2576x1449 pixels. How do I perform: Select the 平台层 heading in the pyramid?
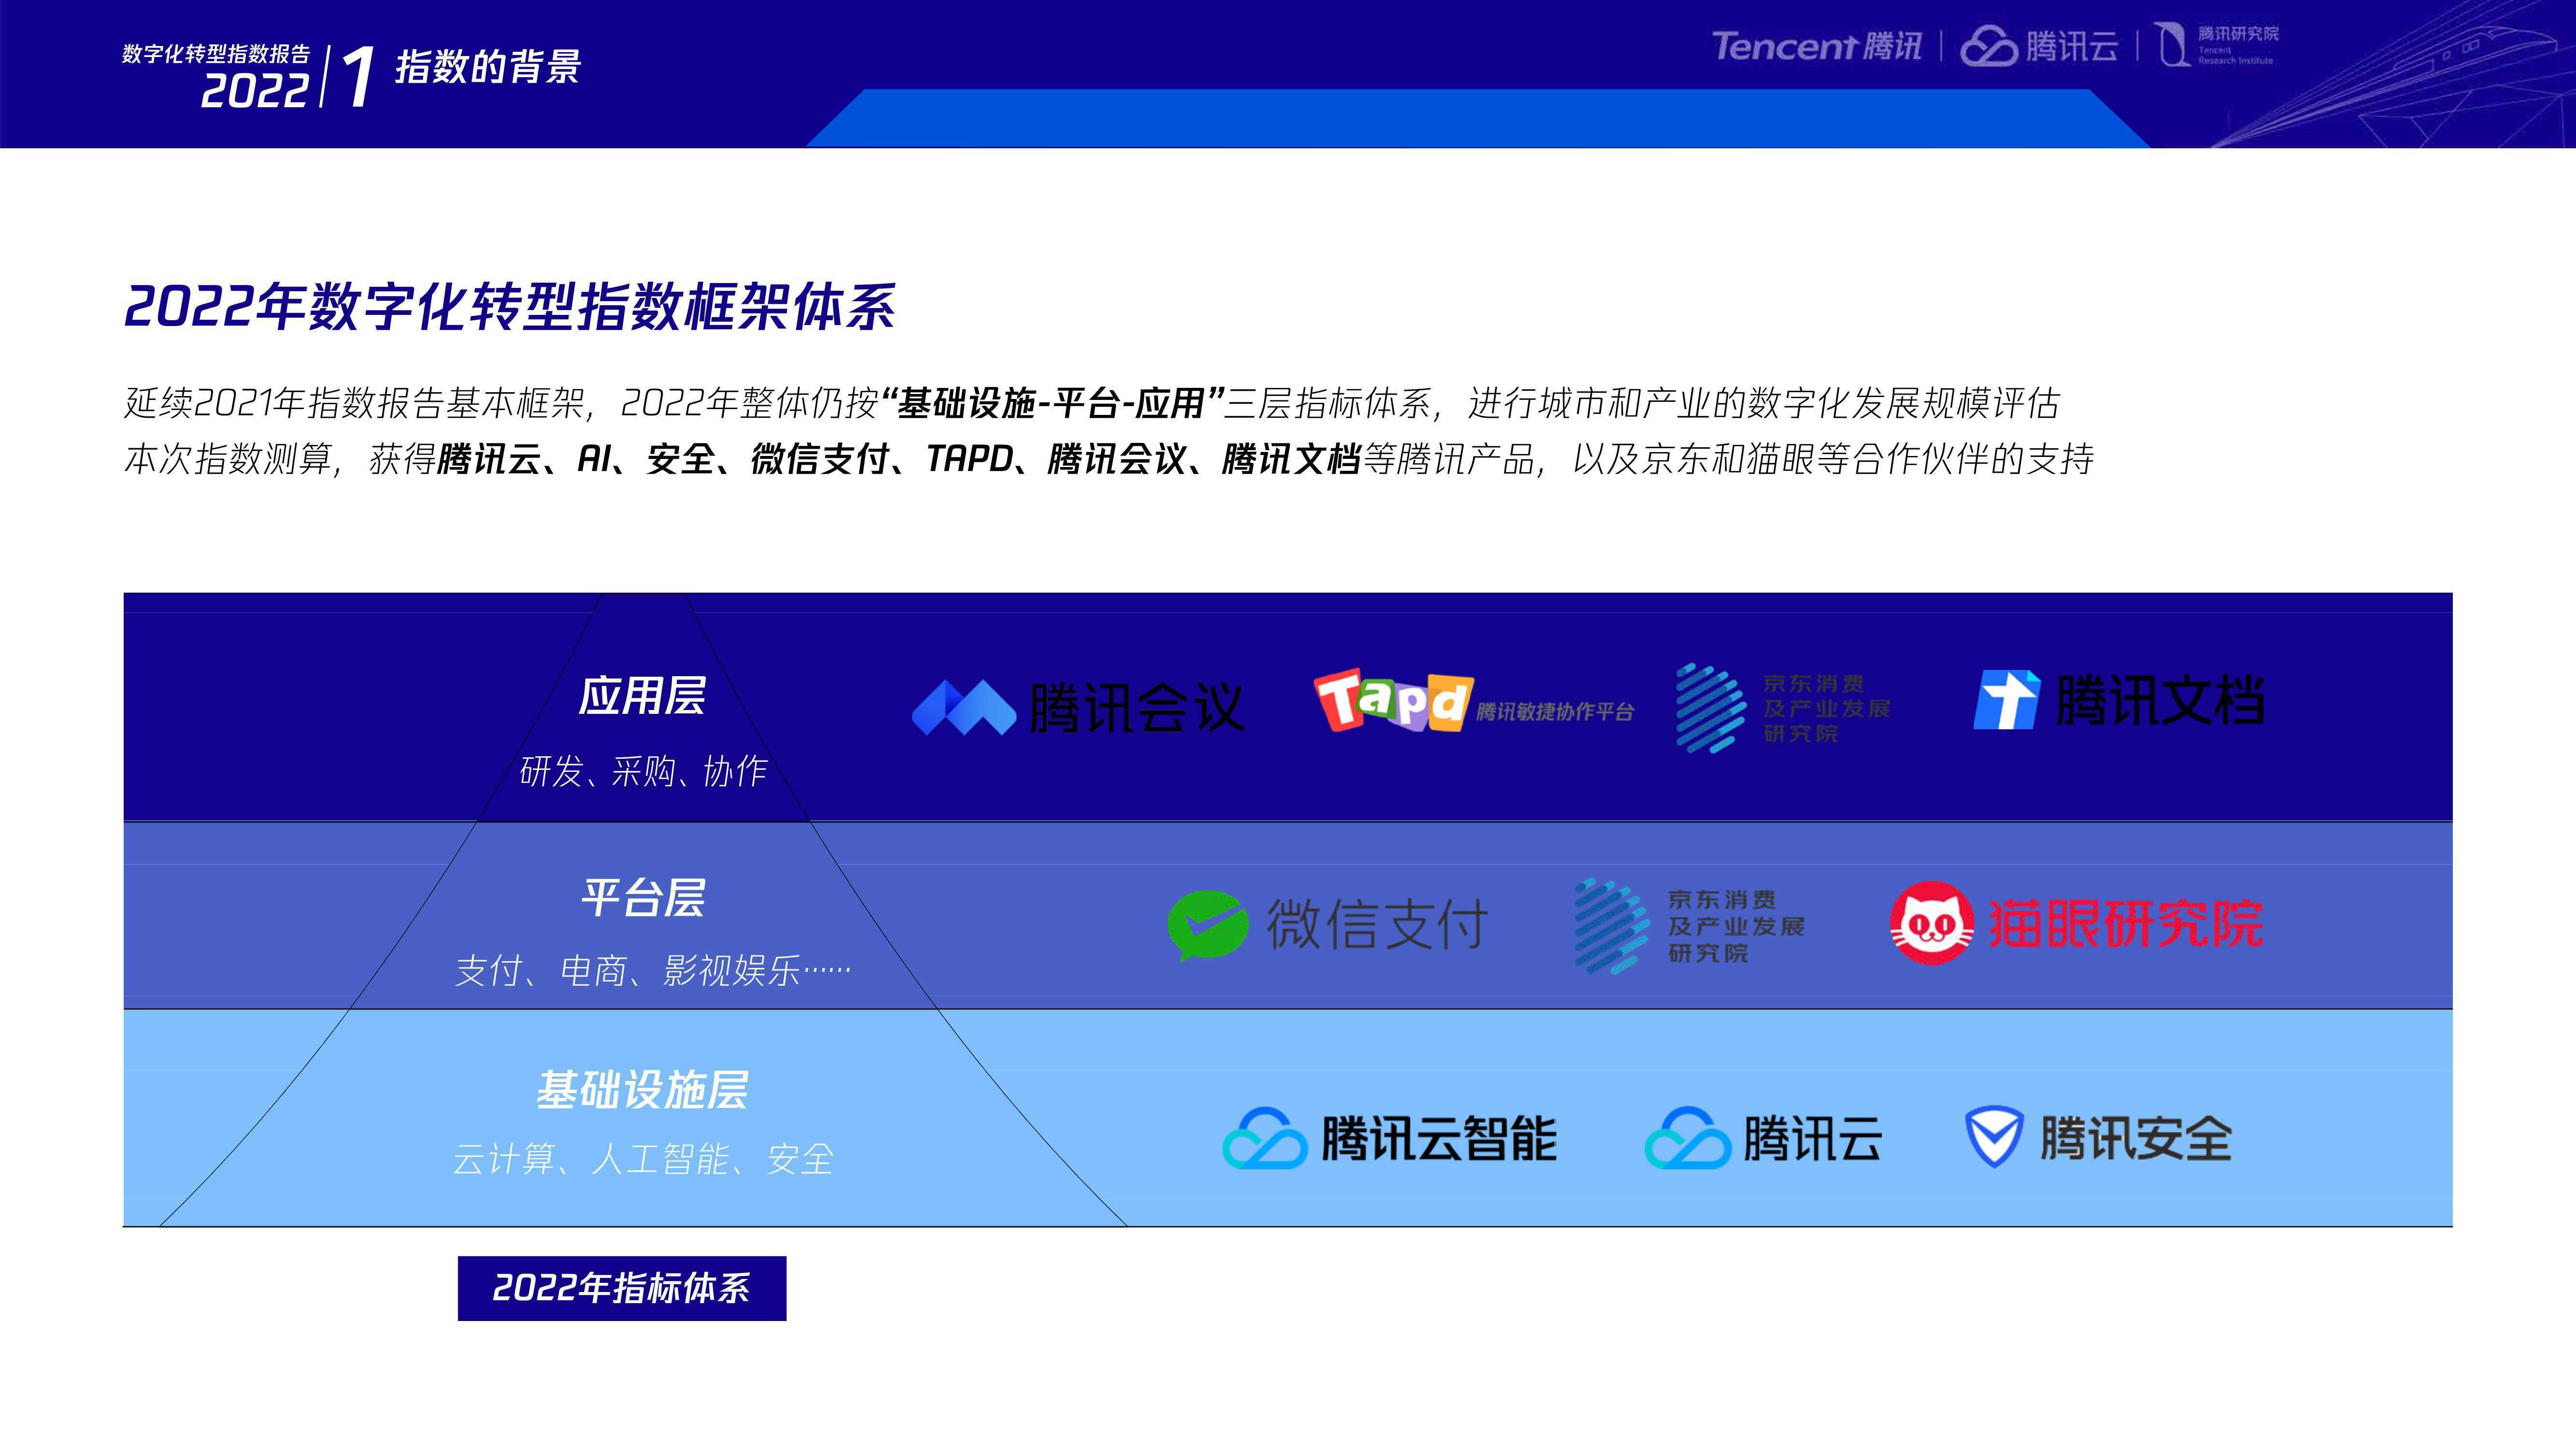pos(643,897)
